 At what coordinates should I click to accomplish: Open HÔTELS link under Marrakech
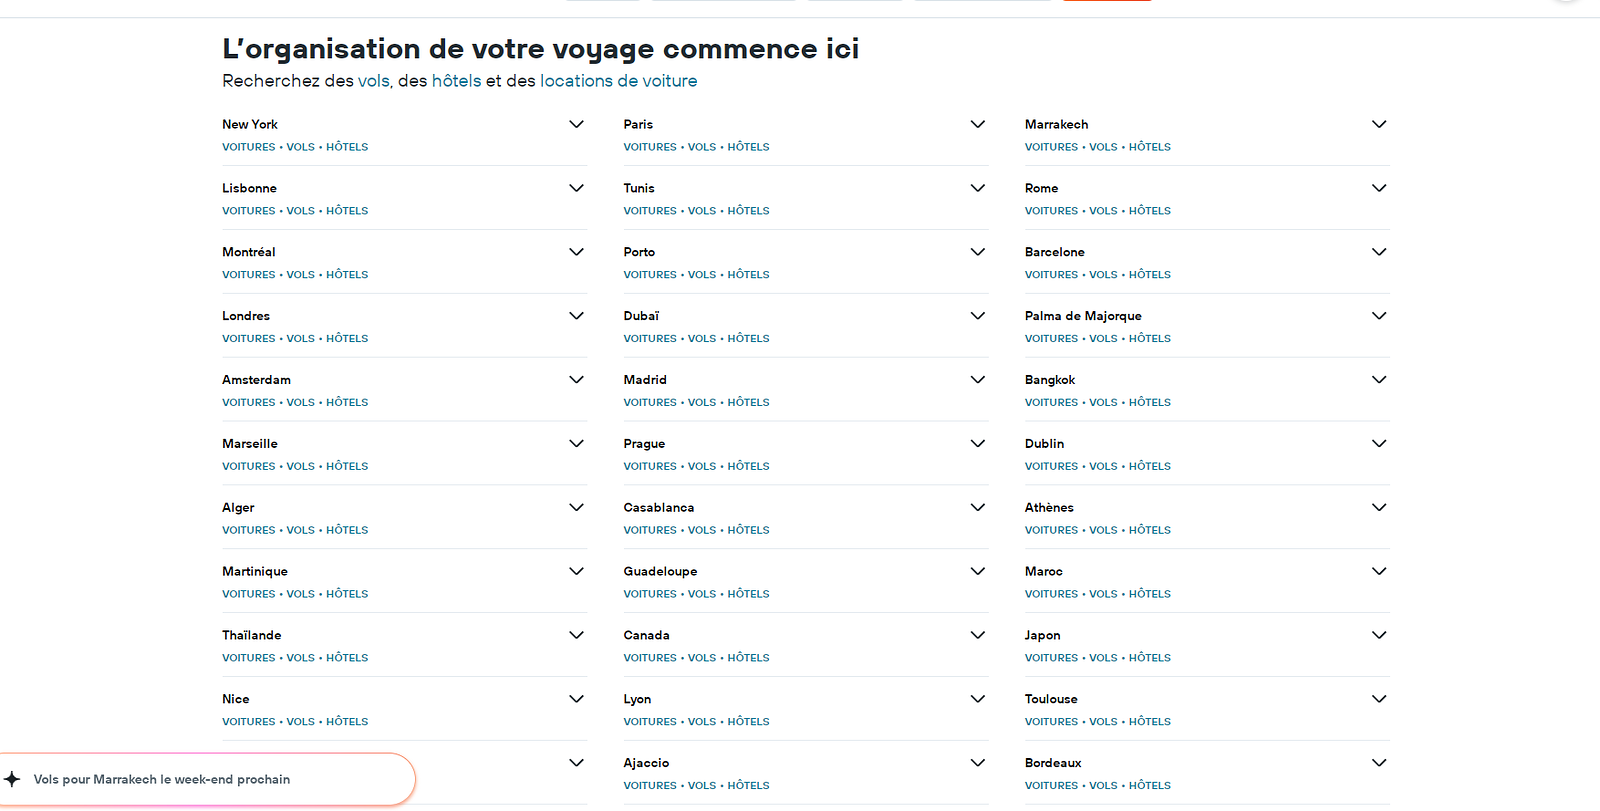point(1150,147)
